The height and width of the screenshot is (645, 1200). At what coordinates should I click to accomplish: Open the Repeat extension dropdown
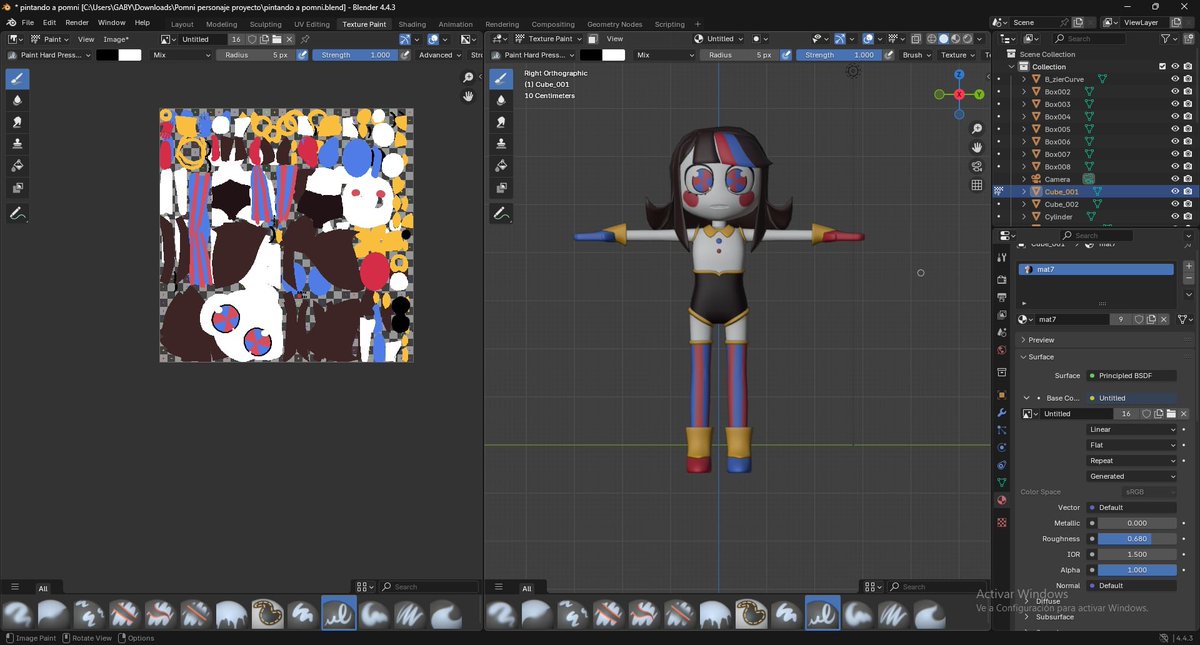[x=1132, y=461]
